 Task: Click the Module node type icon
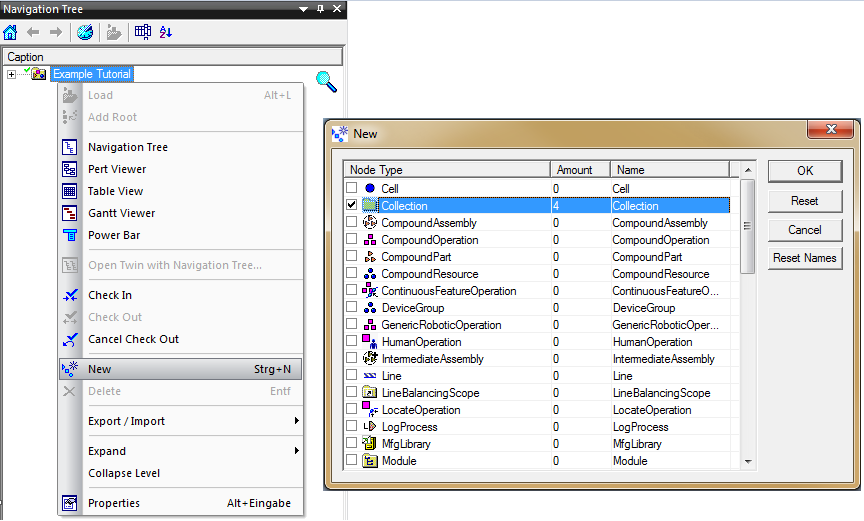click(369, 461)
